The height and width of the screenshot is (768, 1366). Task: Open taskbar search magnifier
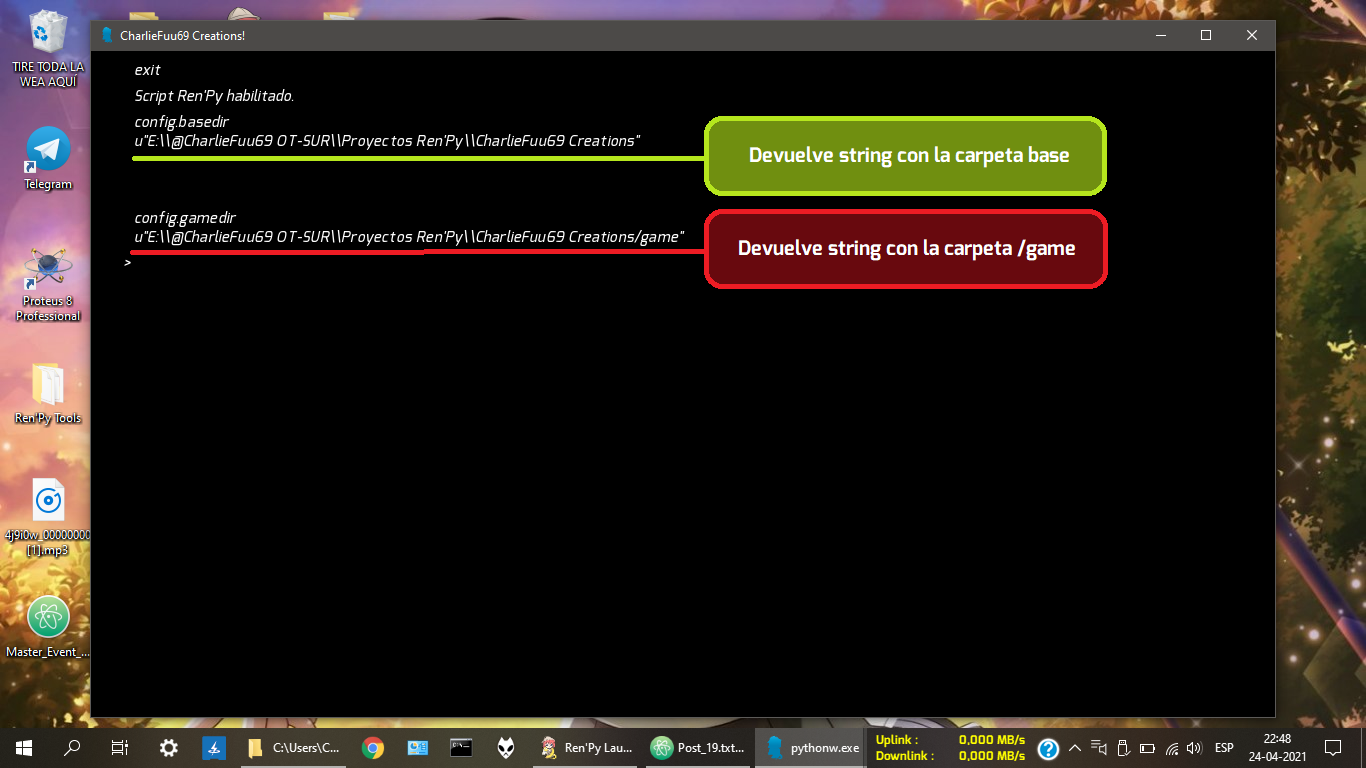tap(72, 747)
